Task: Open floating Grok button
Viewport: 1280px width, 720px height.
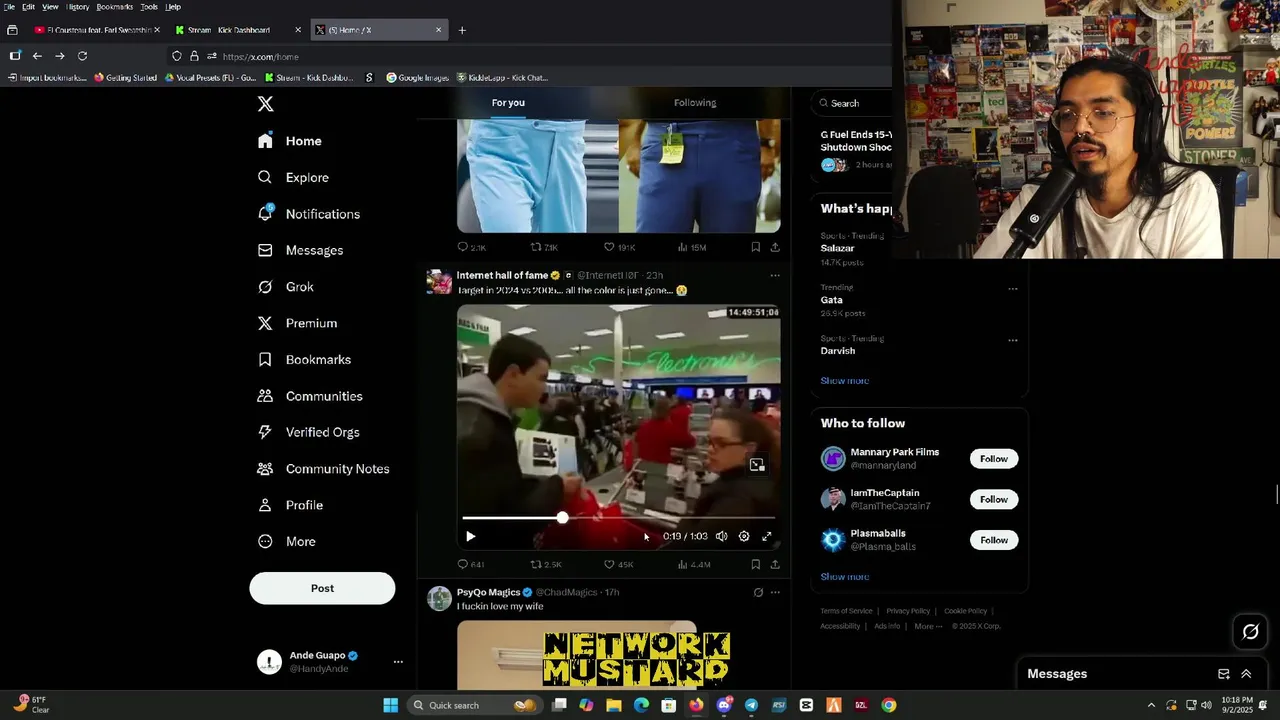Action: pos(1250,631)
